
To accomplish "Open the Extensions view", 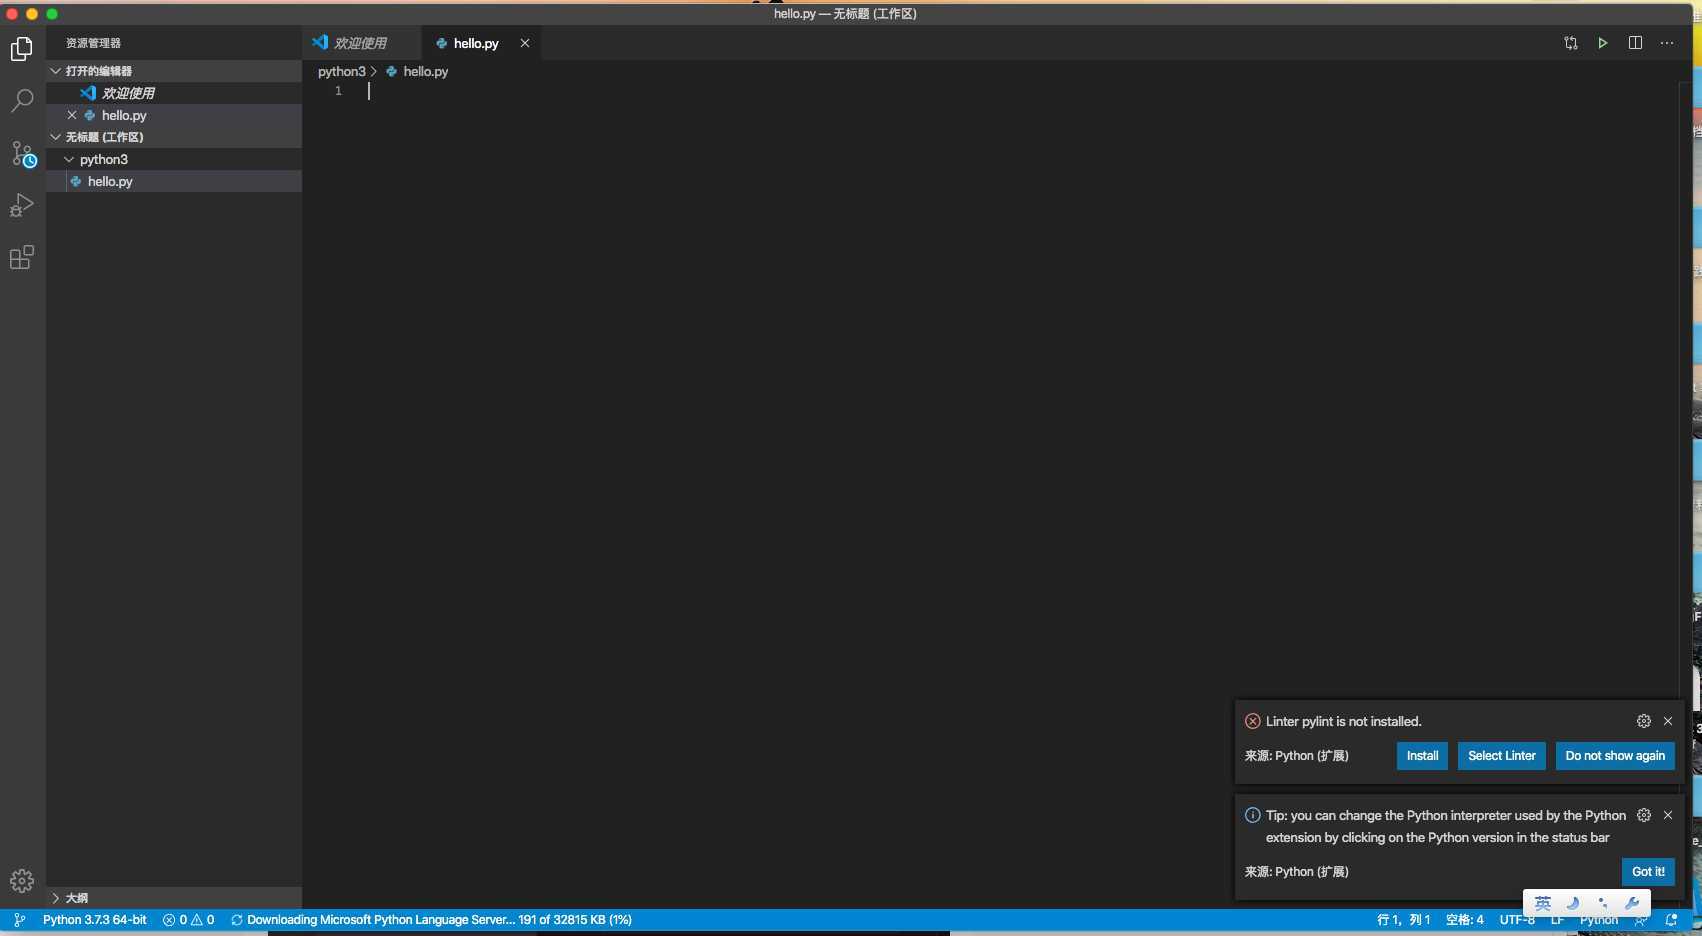I will 22,257.
